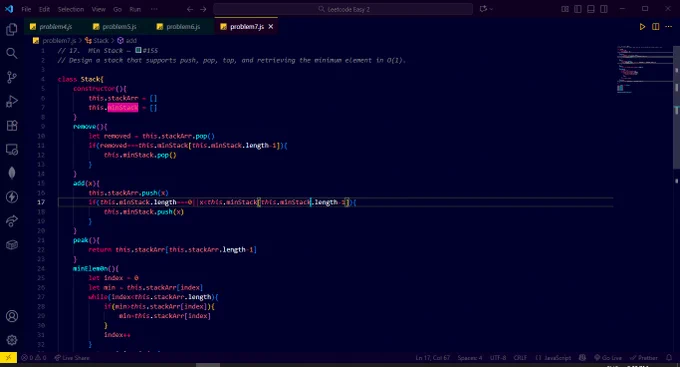
Task: Open the cube icon view in activity bar
Action: point(12,245)
